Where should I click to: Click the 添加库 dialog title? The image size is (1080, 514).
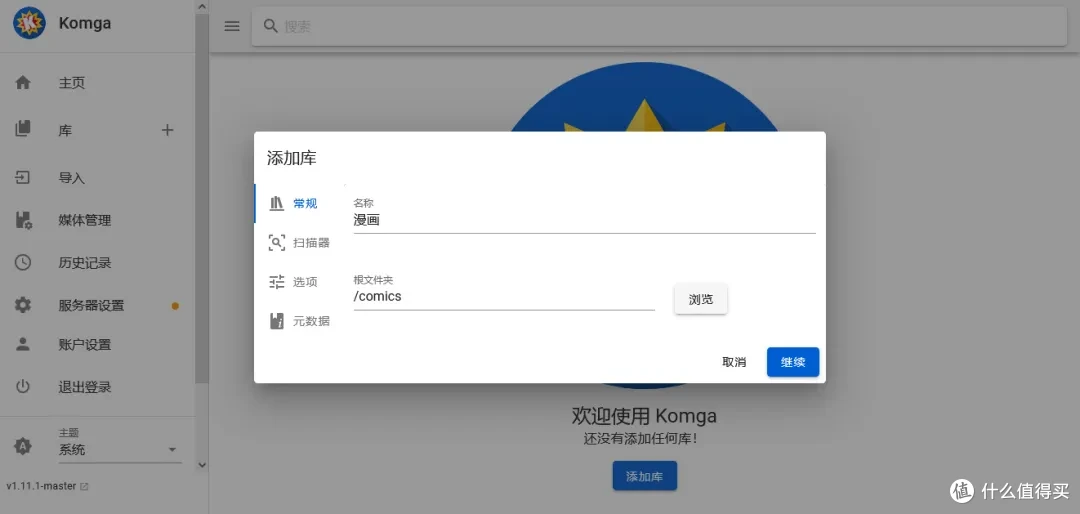pos(291,158)
